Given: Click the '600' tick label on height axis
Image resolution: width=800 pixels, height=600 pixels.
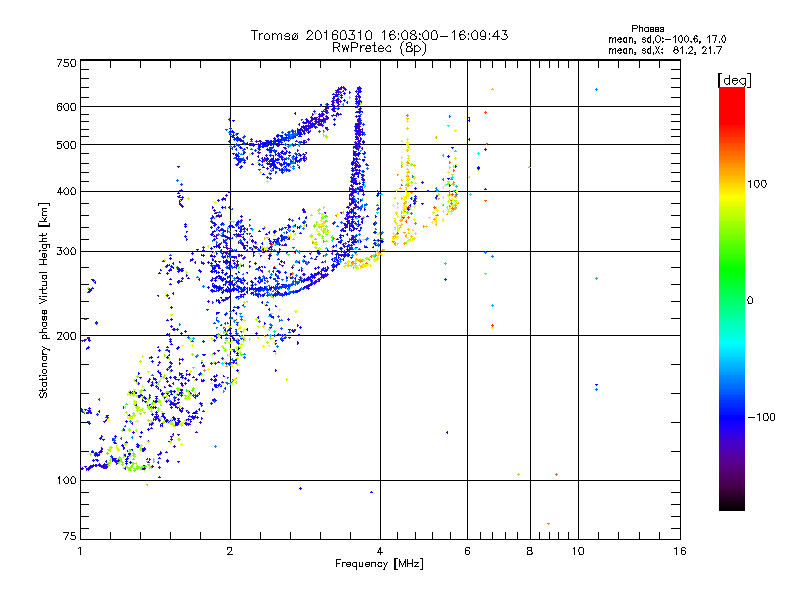Looking at the screenshot, I should coord(66,107).
